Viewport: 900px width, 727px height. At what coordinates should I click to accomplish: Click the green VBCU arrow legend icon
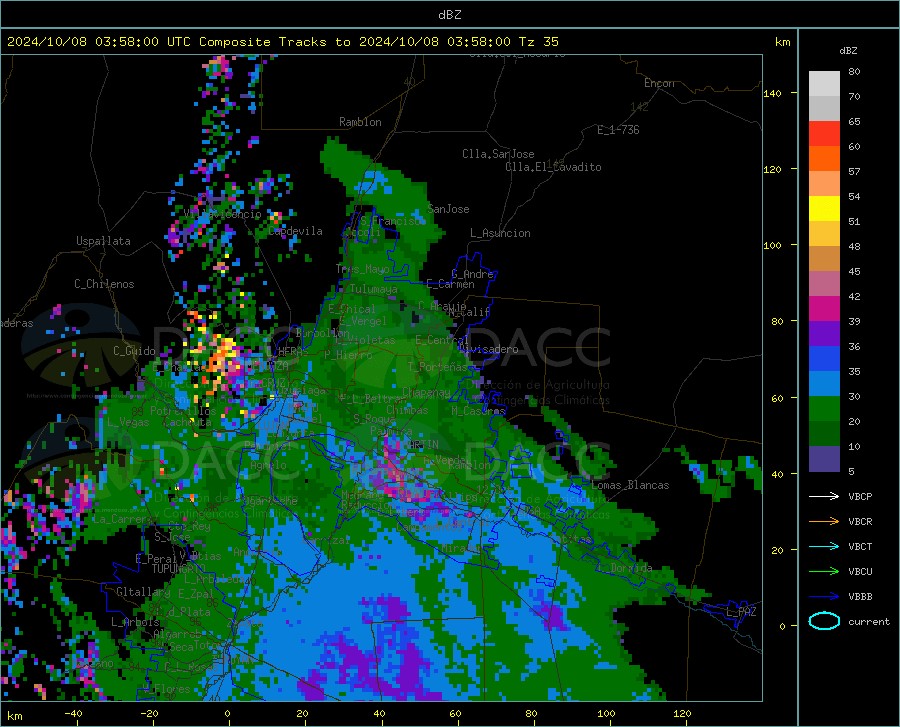(824, 571)
